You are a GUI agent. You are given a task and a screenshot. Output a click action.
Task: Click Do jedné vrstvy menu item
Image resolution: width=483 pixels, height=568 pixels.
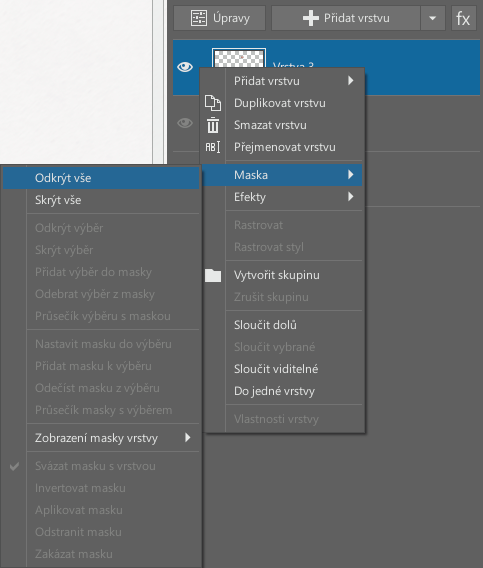click(294, 391)
